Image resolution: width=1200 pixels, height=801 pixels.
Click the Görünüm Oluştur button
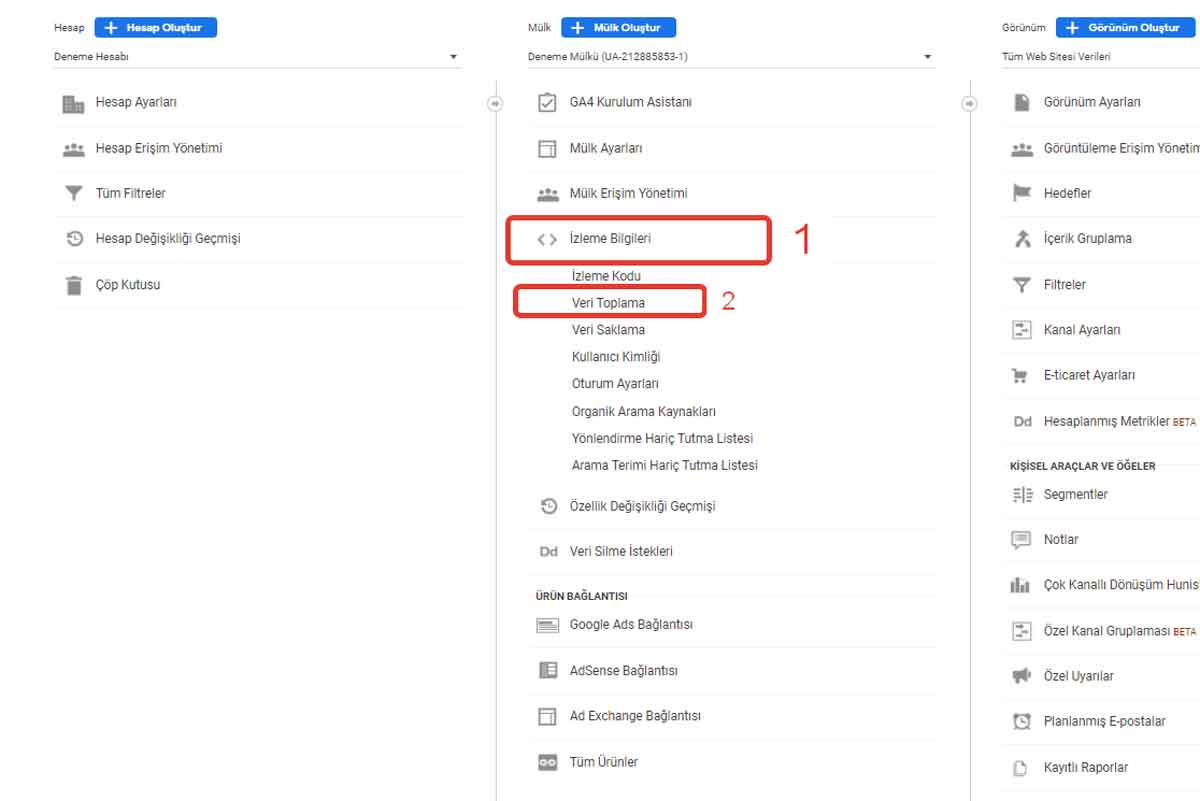[1124, 28]
